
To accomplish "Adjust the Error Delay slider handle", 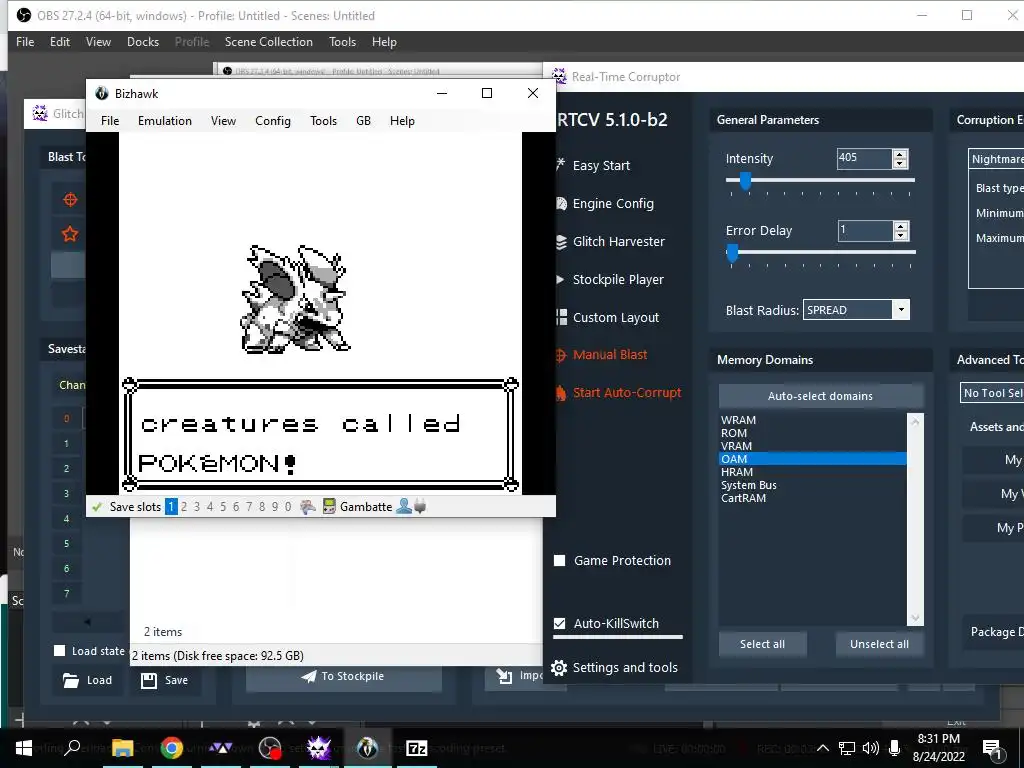I will (732, 252).
